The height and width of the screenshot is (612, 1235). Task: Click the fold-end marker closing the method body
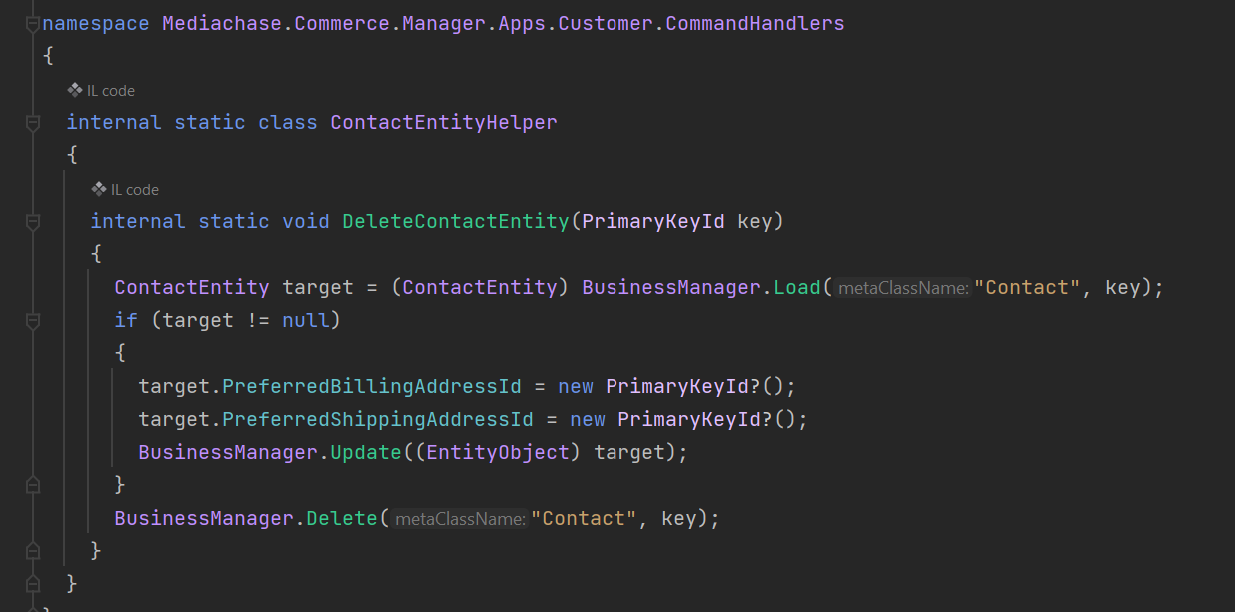[32, 550]
